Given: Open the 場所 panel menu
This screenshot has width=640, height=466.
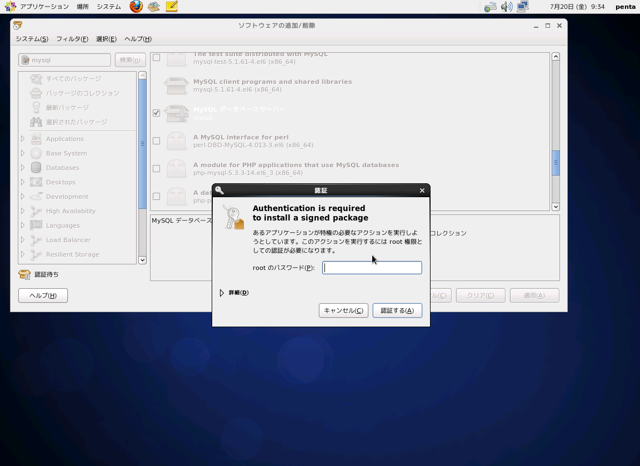Looking at the screenshot, I should pos(82,7).
